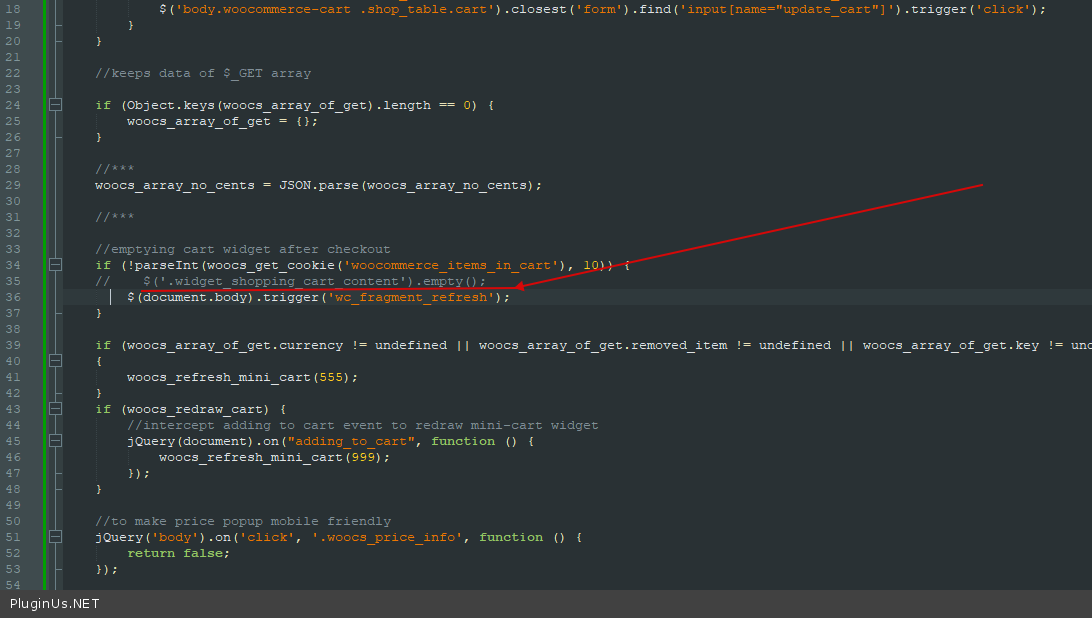Collapse the fold marker on line 24
Screen dimensions: 1092x618
[x=55, y=105]
